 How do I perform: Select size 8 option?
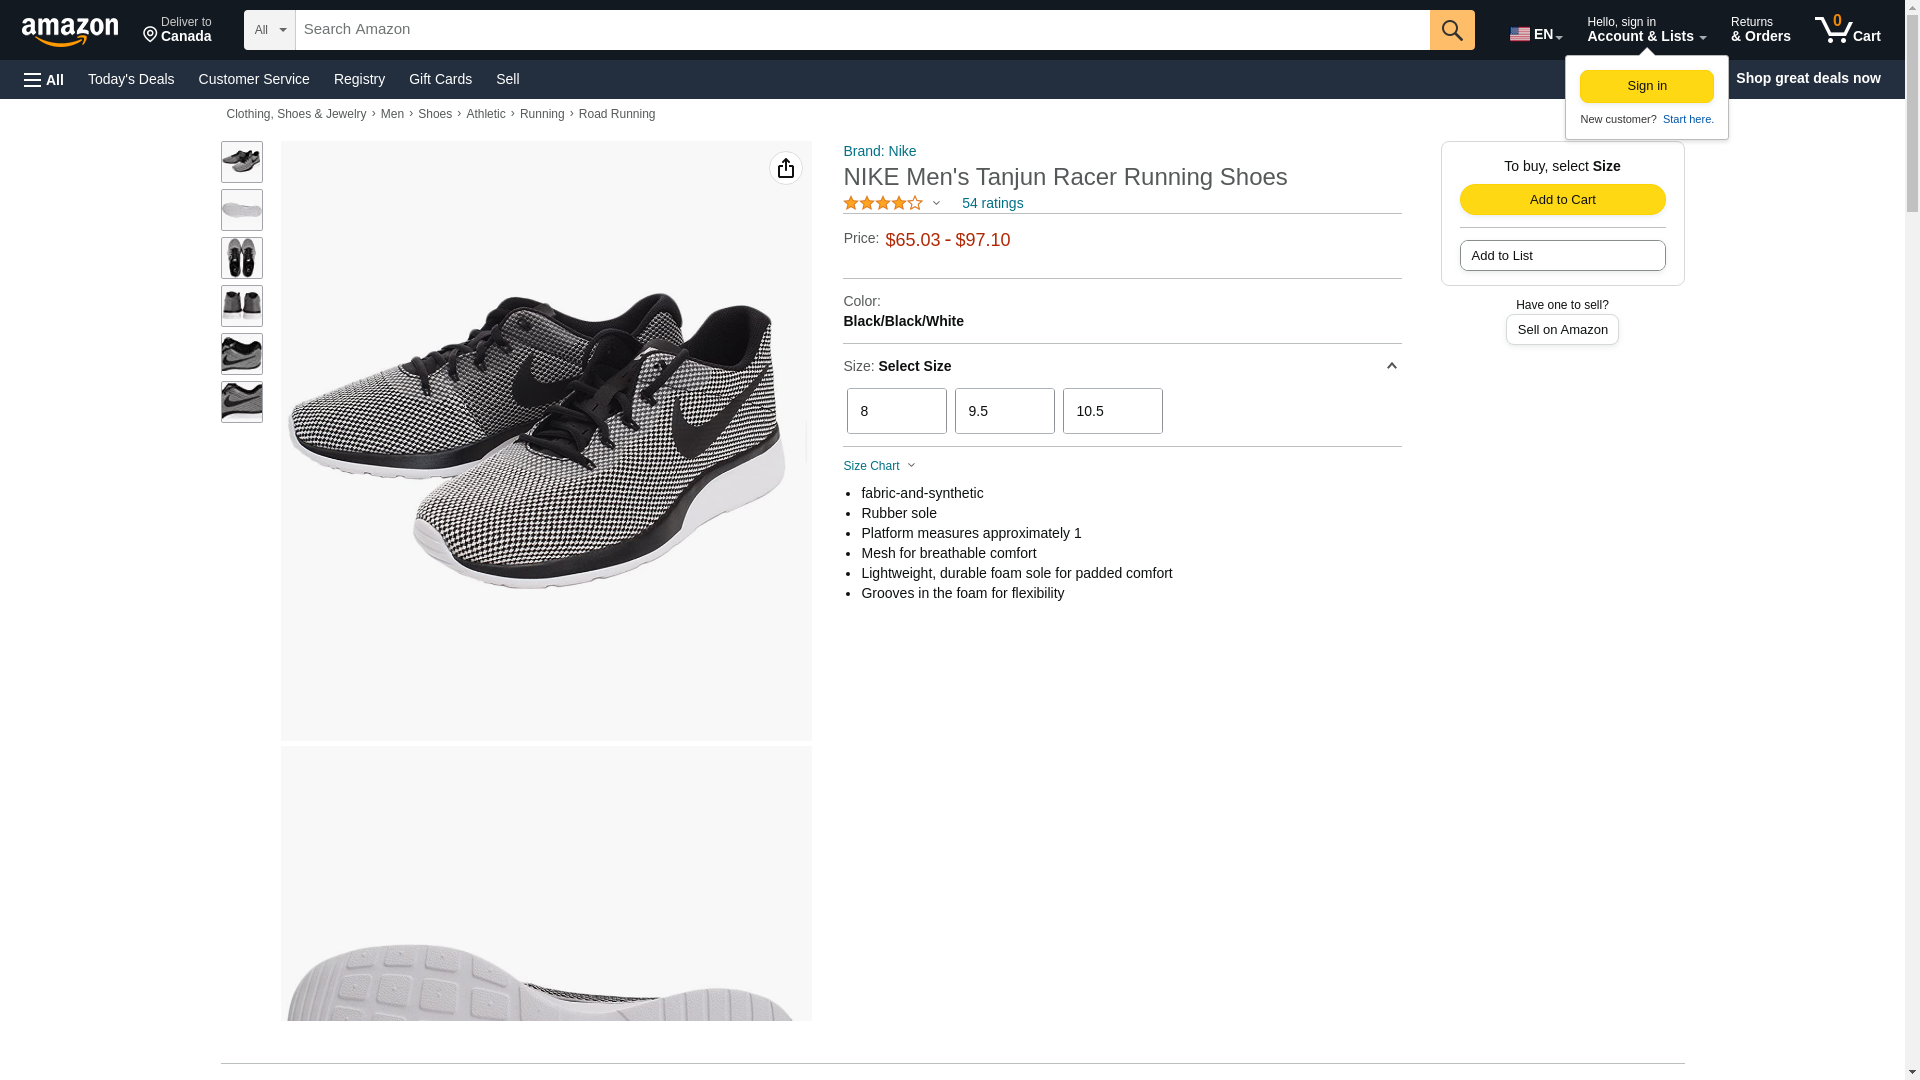pos(896,411)
